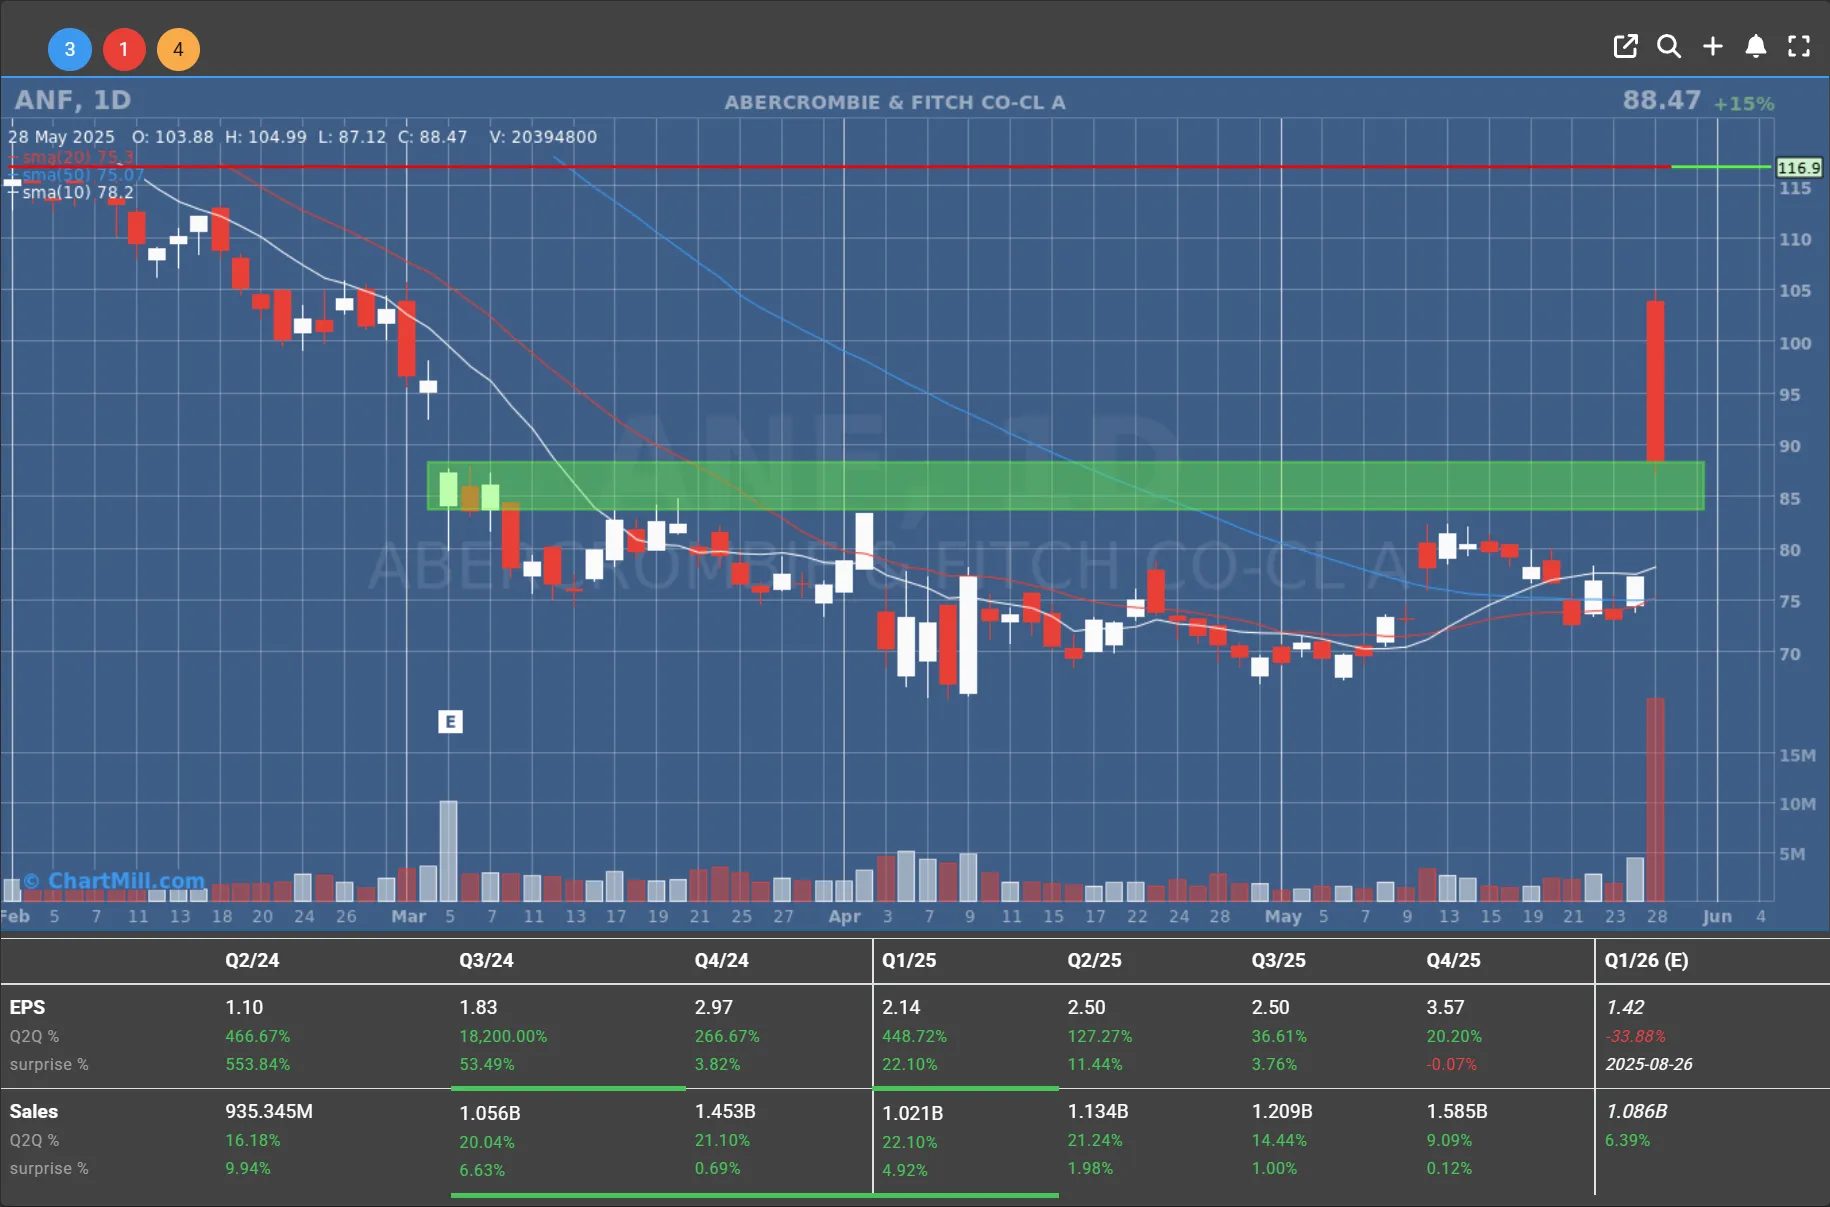This screenshot has width=1830, height=1207.
Task: Click the -33.88% estimated Q2Q value
Action: 1635,1036
